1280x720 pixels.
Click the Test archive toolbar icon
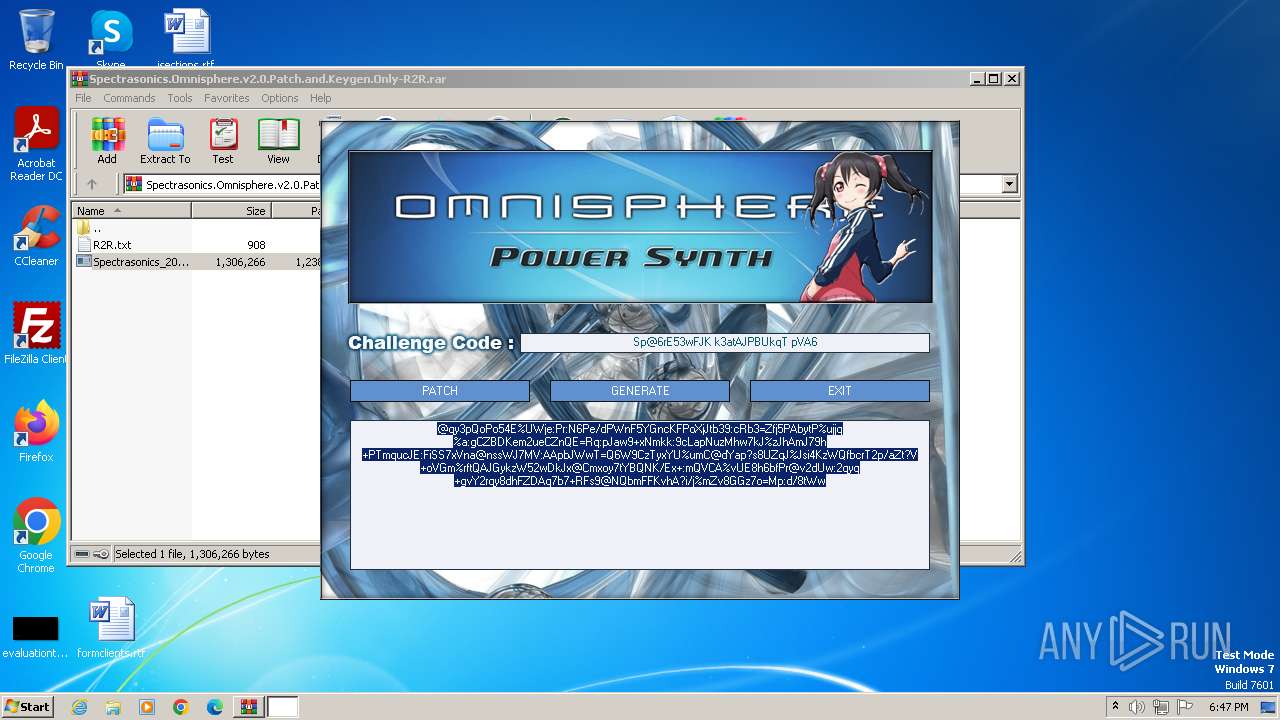223,141
